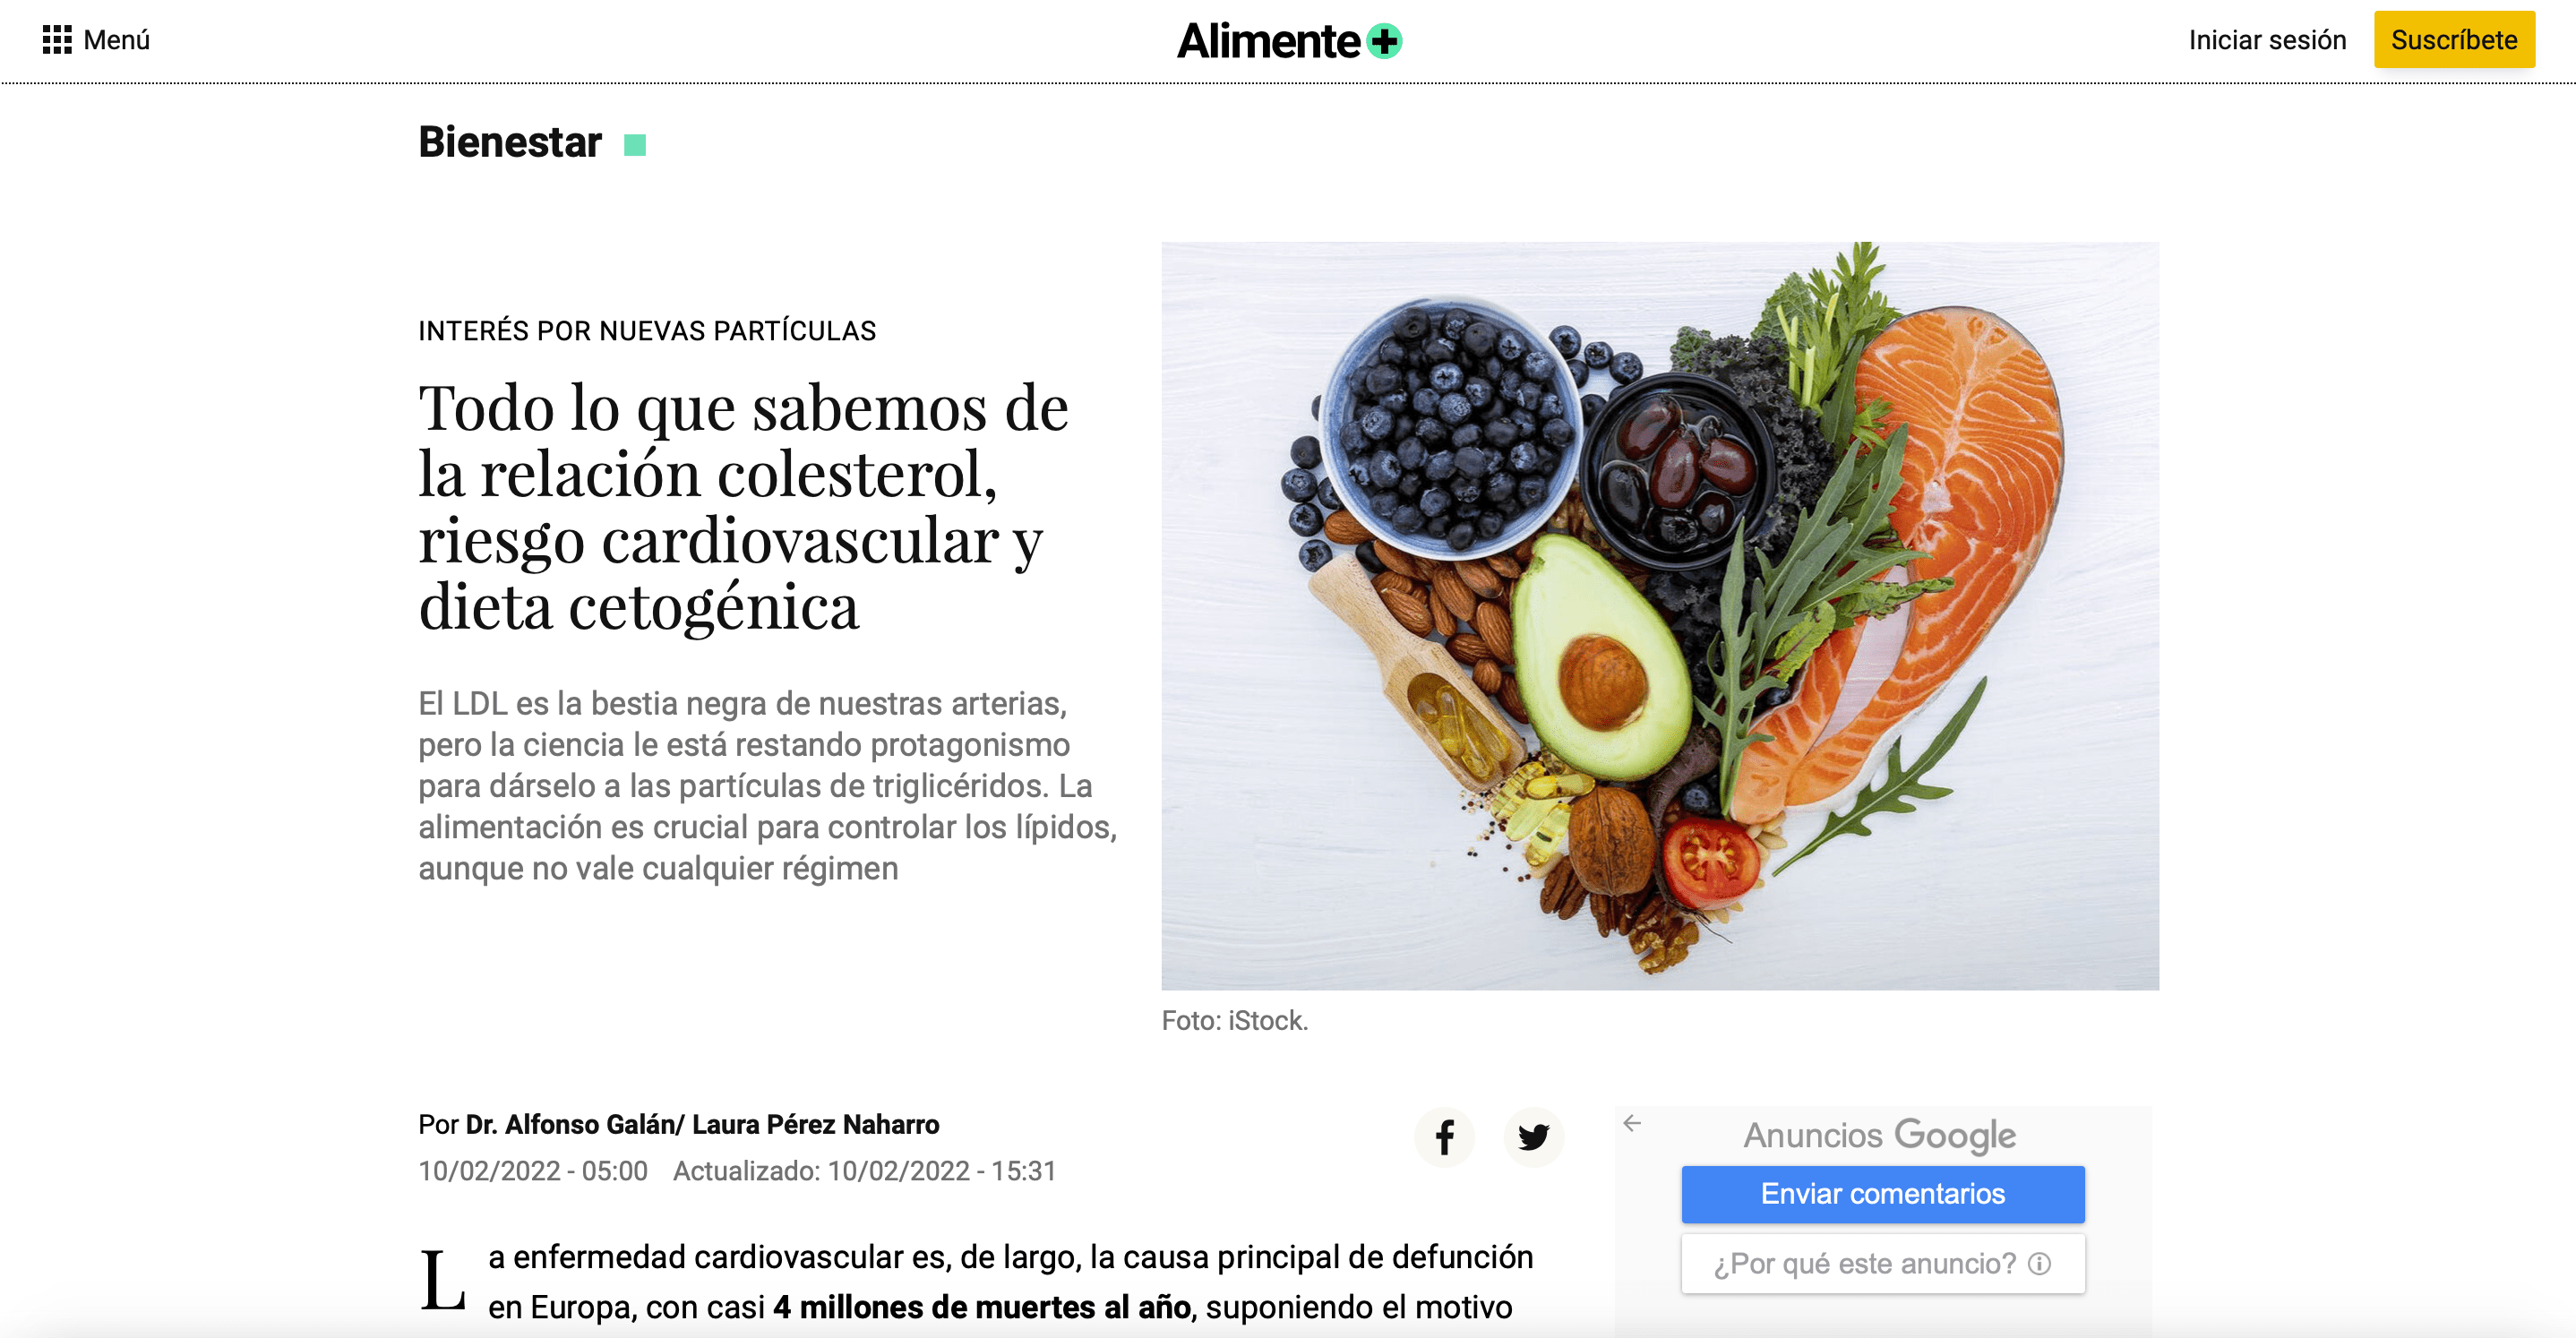Open the Menú grid icon
This screenshot has height=1338, width=2576.
[x=57, y=40]
